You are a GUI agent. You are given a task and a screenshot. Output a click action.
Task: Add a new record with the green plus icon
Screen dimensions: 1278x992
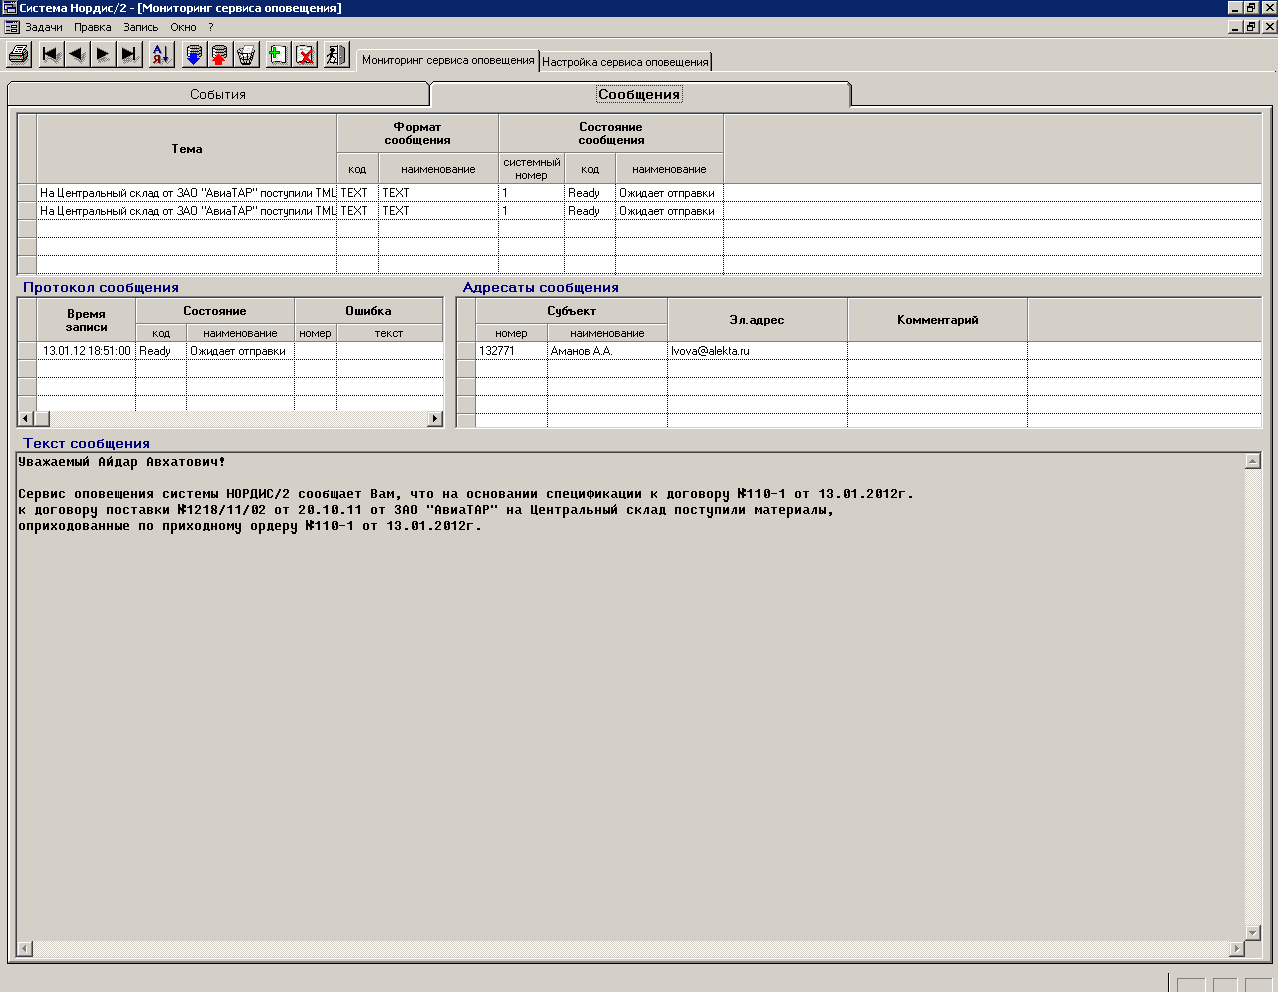tap(278, 55)
